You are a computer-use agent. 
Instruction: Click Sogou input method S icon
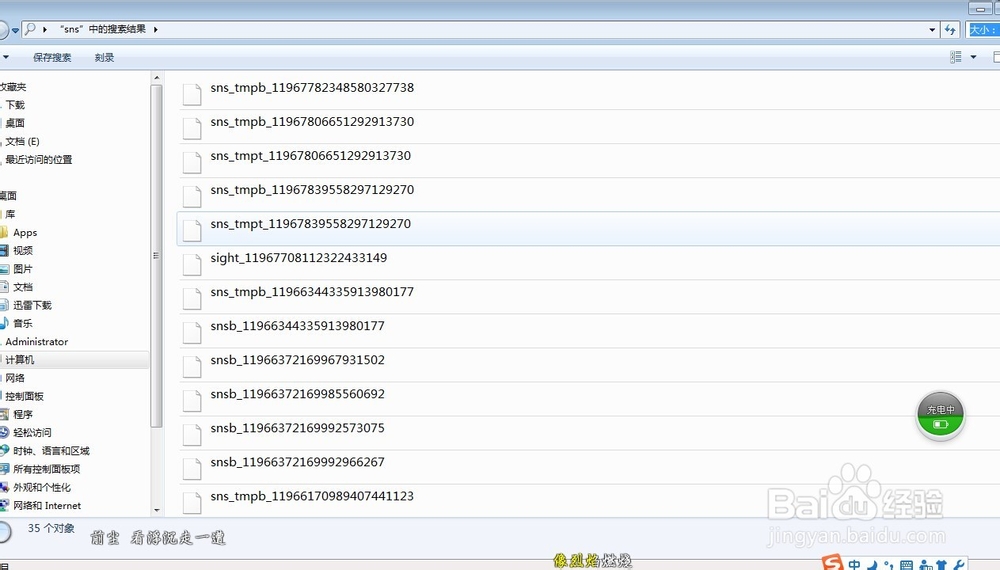click(x=832, y=562)
